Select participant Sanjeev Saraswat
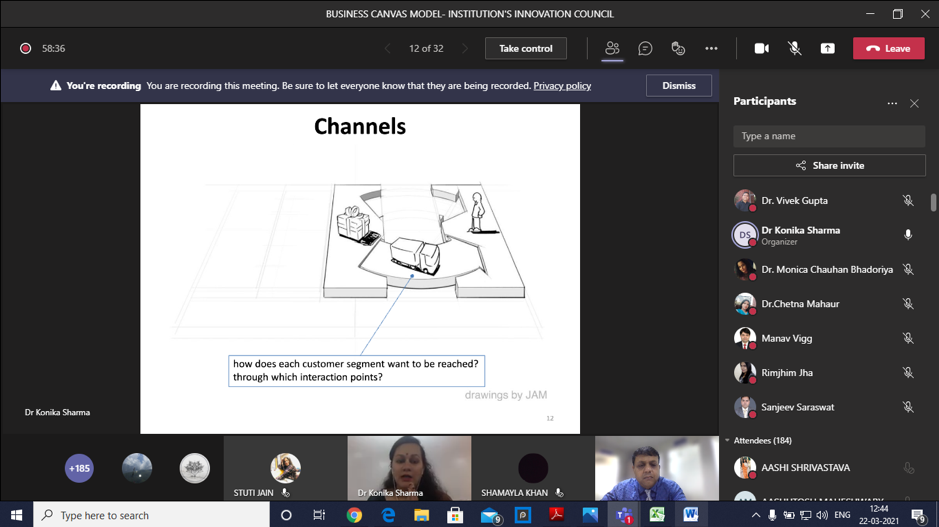Screen dimensions: 939x527 tap(829, 407)
